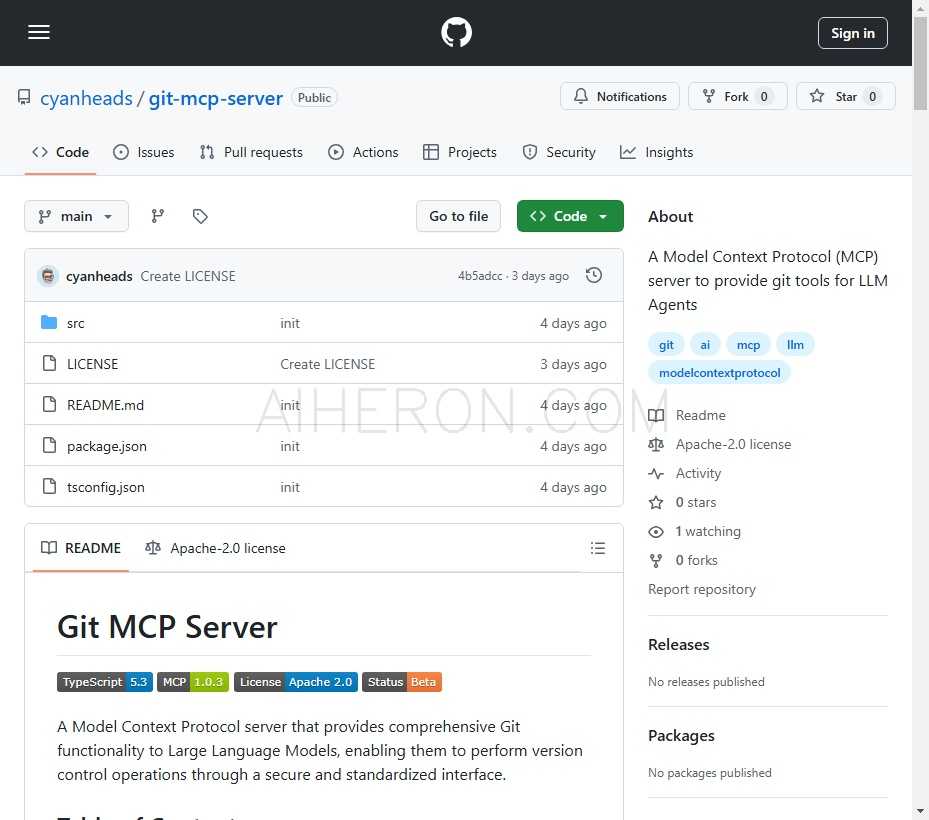Open the Insights tab

pyautogui.click(x=656, y=152)
